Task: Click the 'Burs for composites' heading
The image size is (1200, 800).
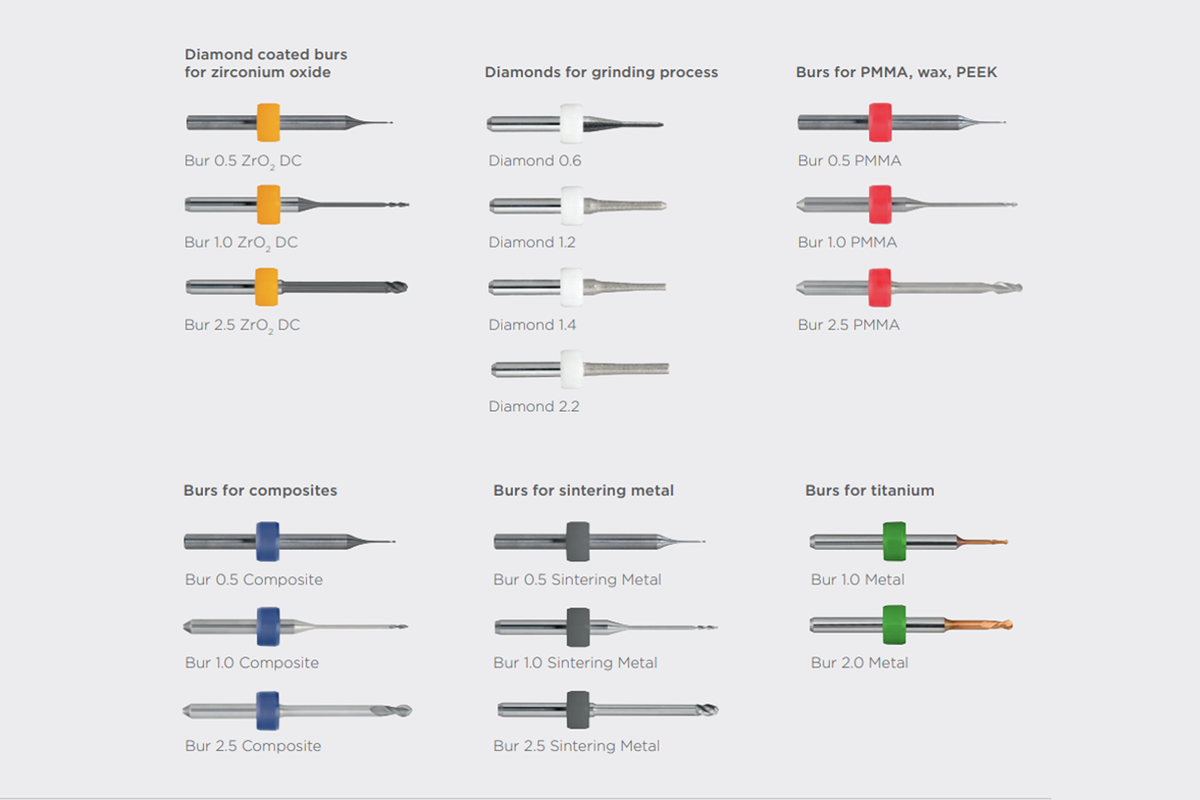Action: coord(260,490)
